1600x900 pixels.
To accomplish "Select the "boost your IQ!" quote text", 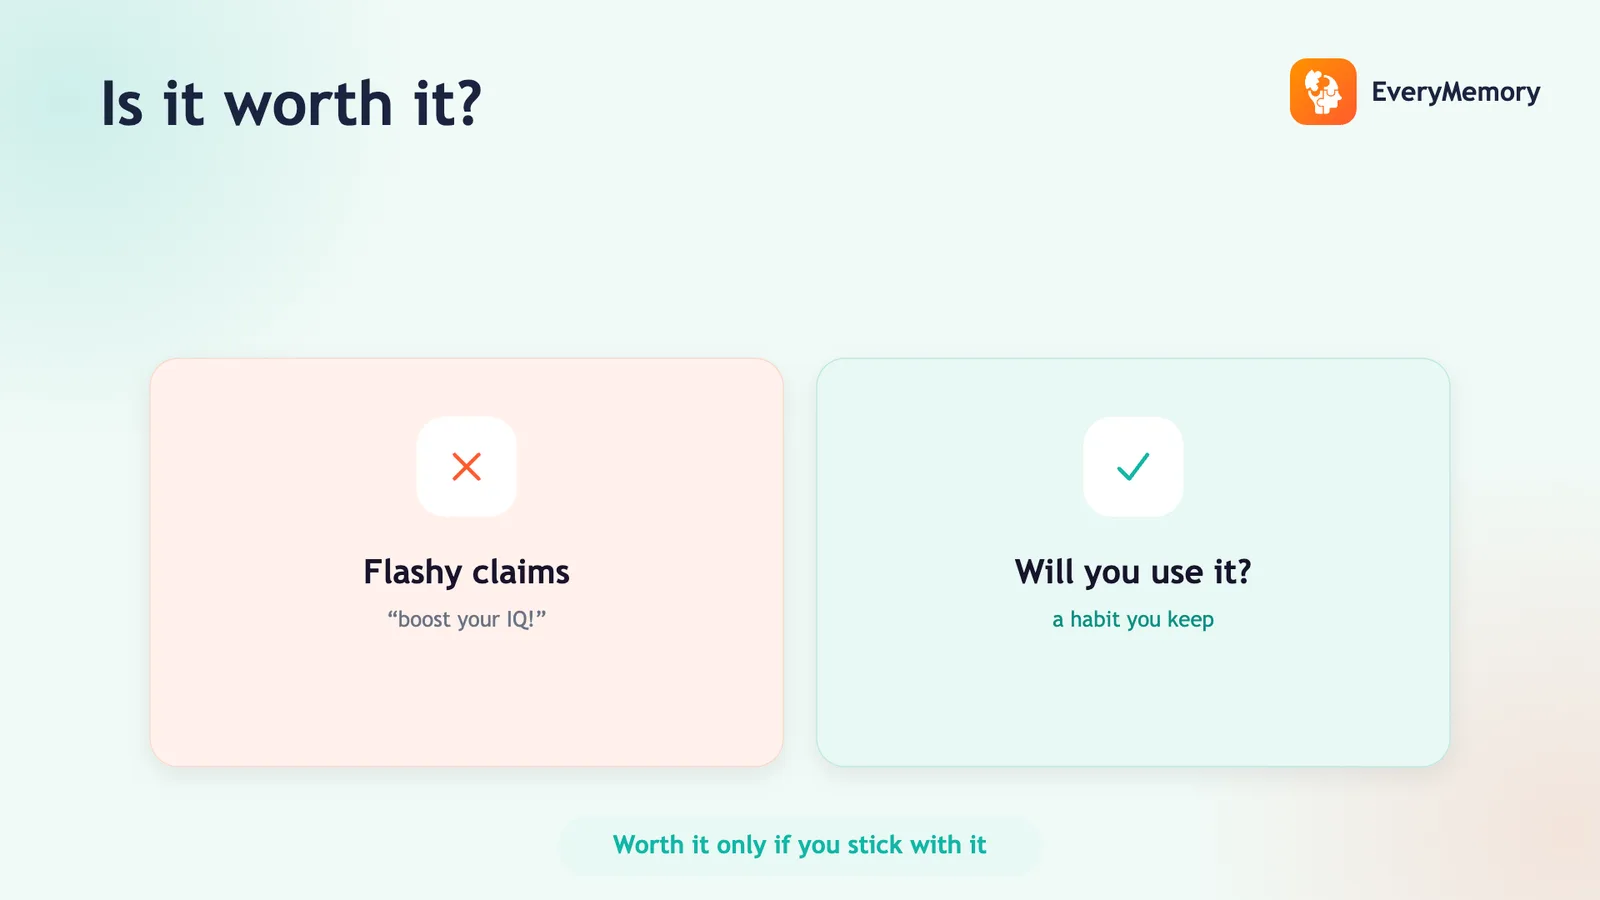I will click(466, 619).
